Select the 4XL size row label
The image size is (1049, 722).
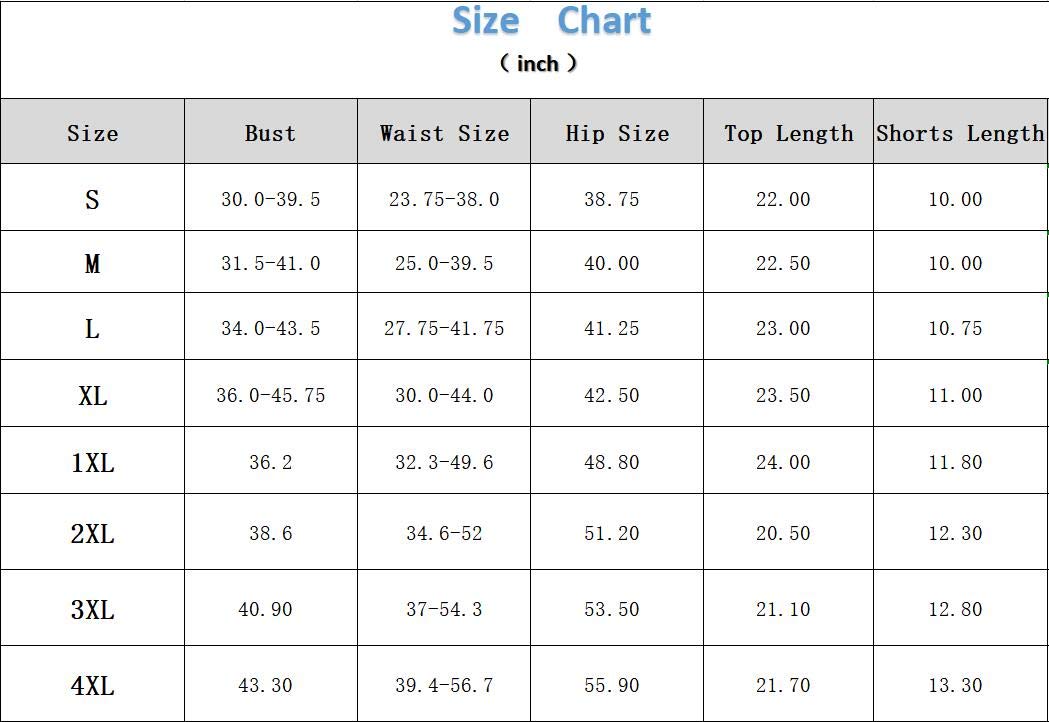point(92,686)
